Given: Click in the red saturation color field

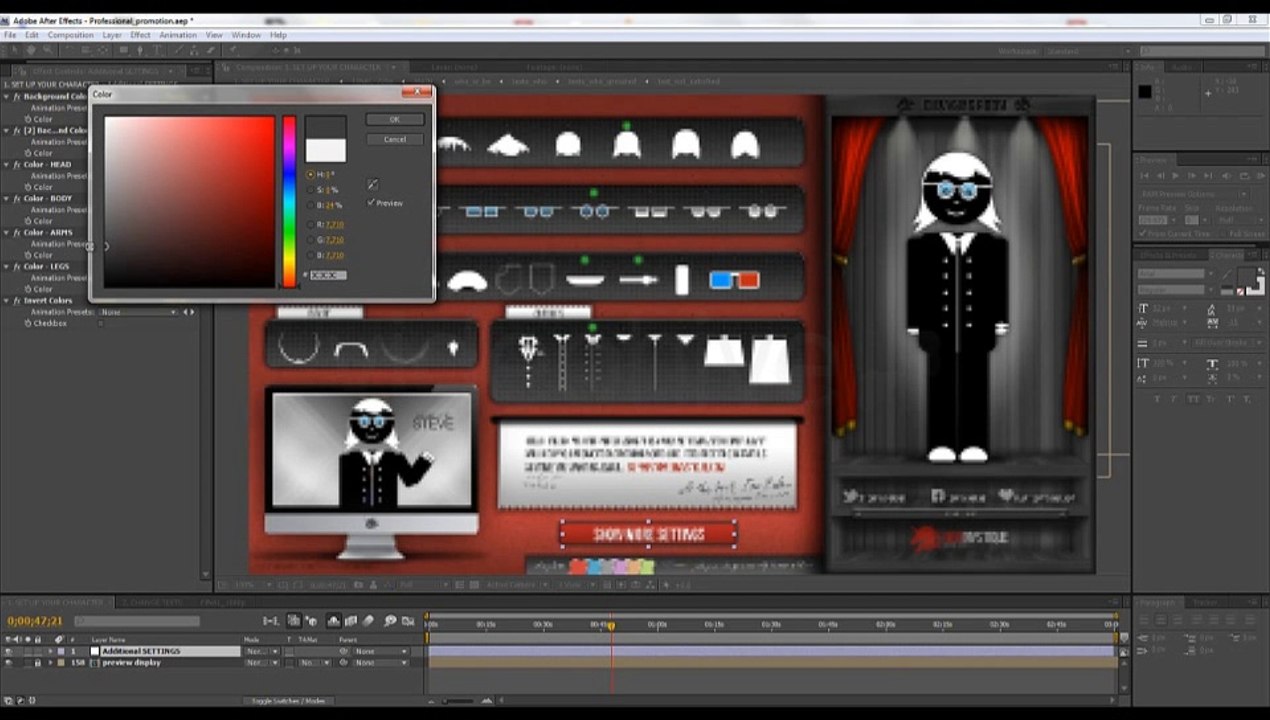Looking at the screenshot, I should pos(189,202).
